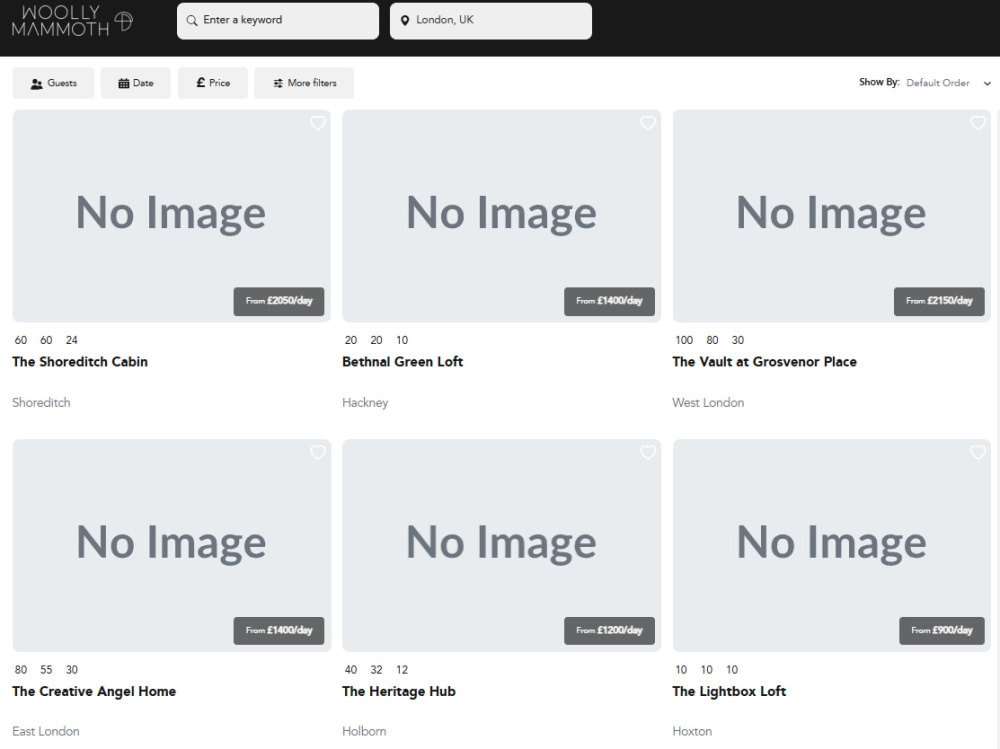1000x749 pixels.
Task: Favorite Bethnal Green Loft with heart icon
Action: [x=648, y=122]
